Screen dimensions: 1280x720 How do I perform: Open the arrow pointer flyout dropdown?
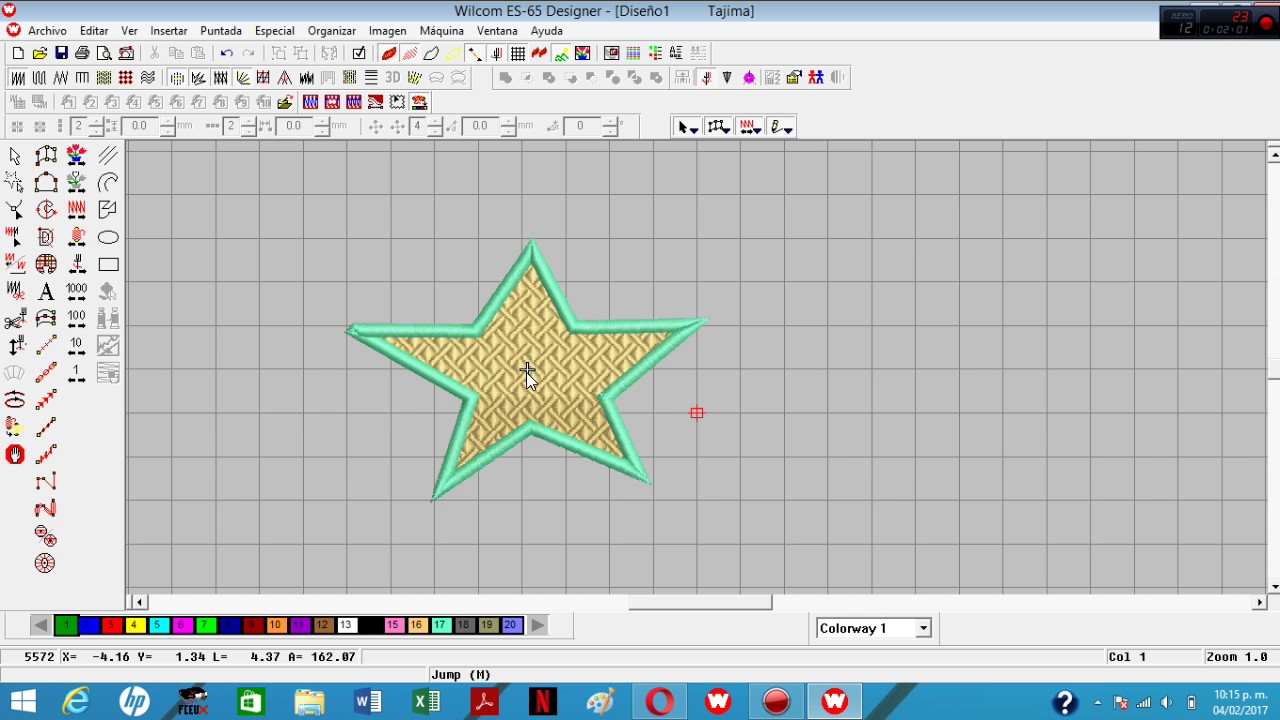click(x=688, y=127)
